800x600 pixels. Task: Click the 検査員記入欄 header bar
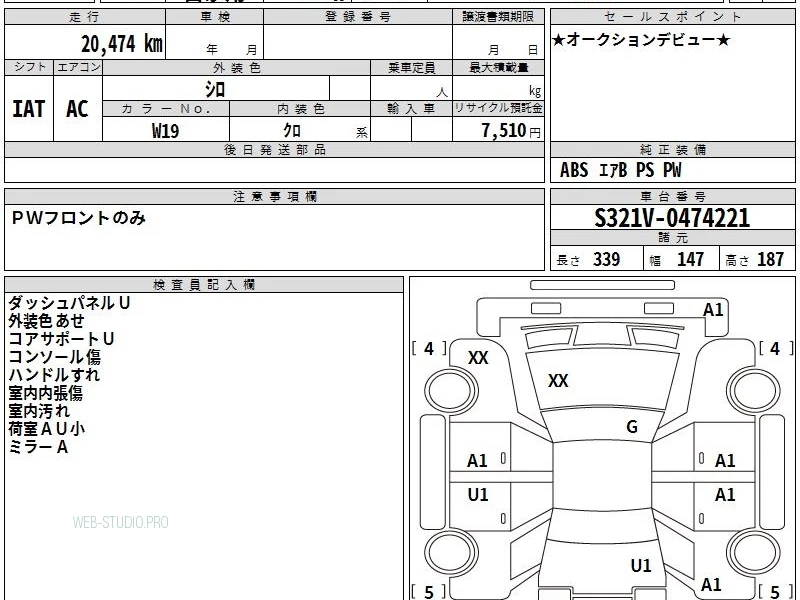pyautogui.click(x=204, y=285)
